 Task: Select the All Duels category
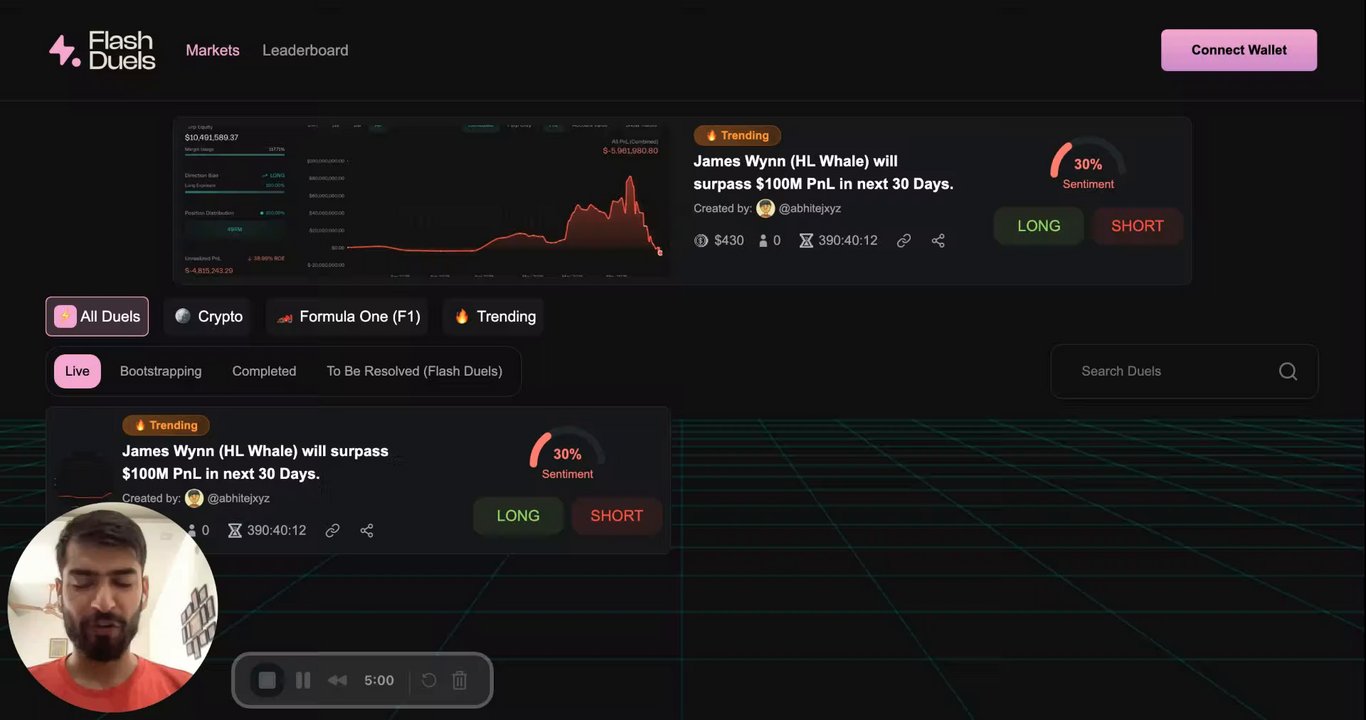[97, 316]
